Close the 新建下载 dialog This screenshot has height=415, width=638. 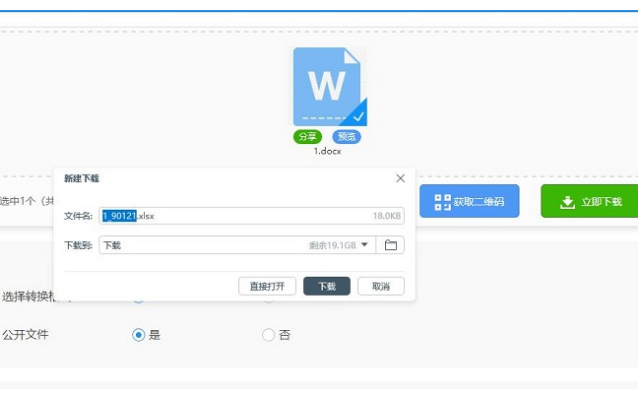(x=400, y=178)
